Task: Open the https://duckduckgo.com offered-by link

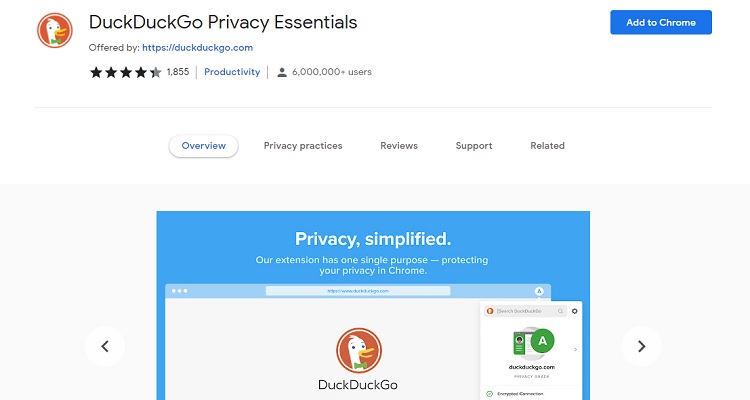Action: [198, 48]
